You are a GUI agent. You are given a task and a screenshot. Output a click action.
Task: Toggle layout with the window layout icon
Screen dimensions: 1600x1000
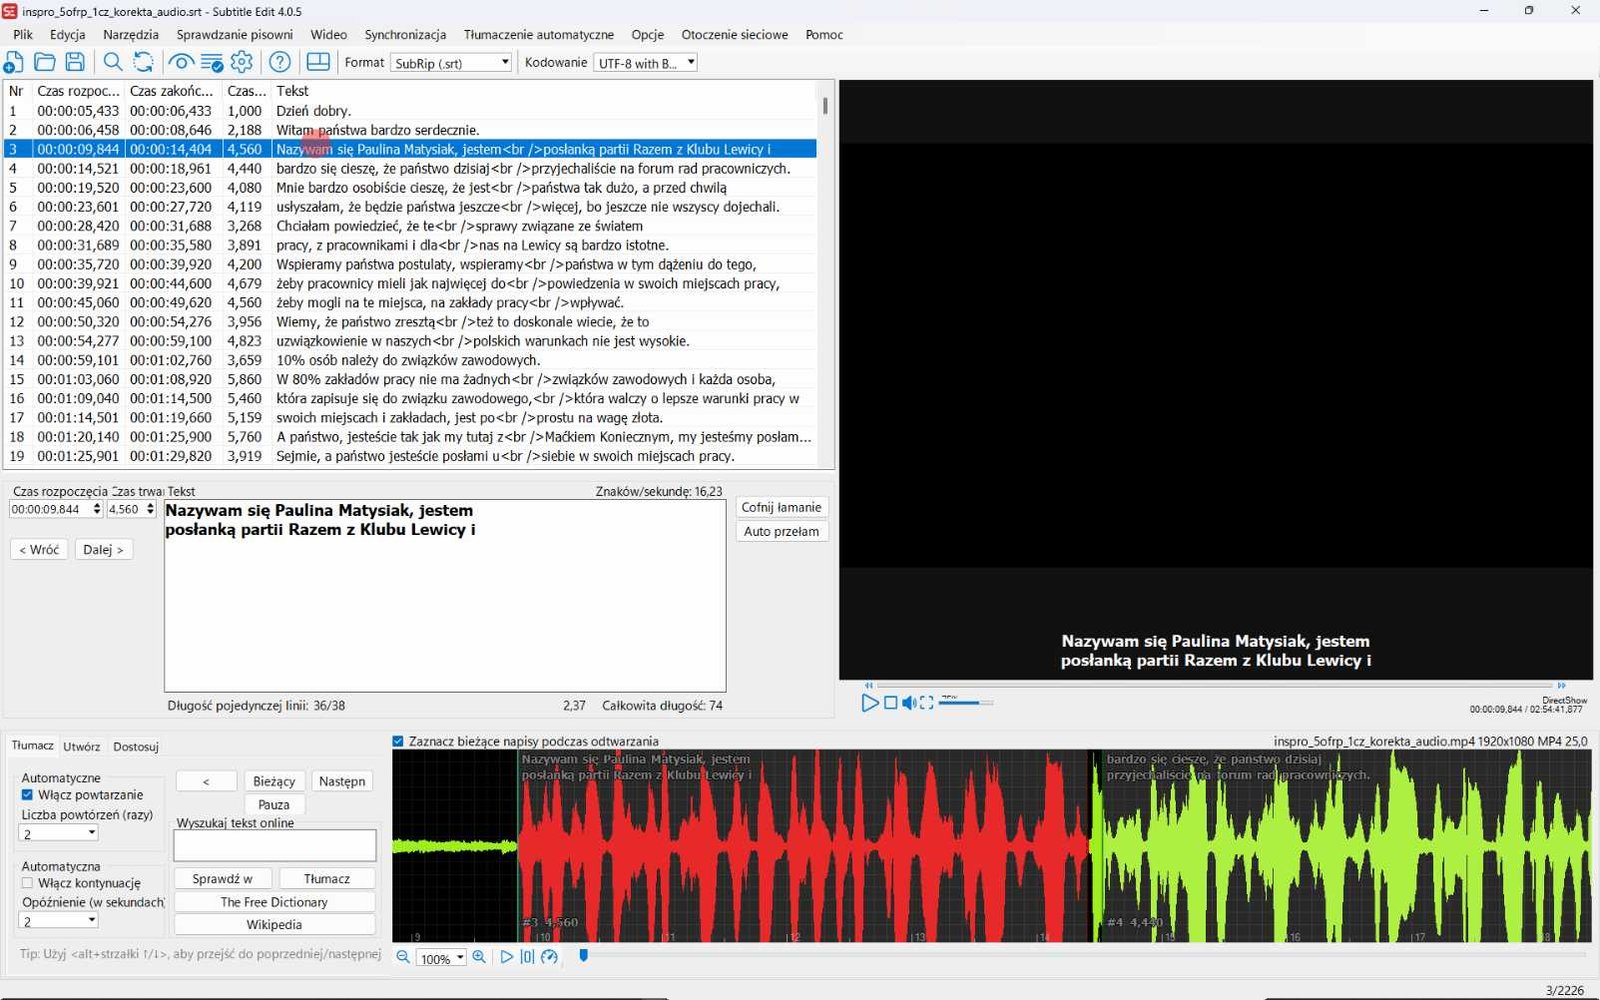pyautogui.click(x=318, y=62)
